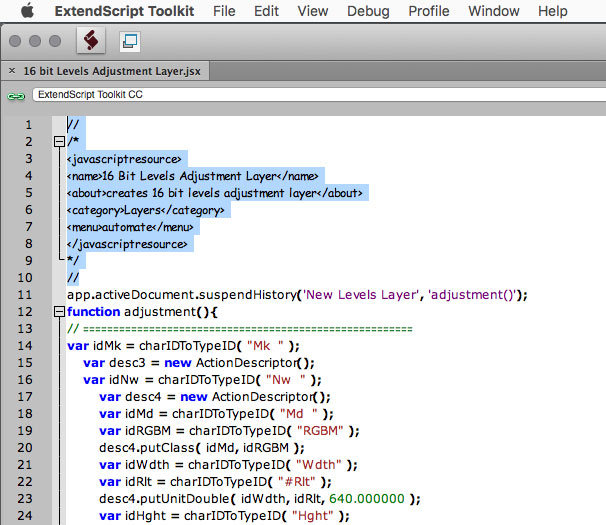Viewport: 606px width, 525px height.
Task: Open the File menu
Action: [x=224, y=11]
